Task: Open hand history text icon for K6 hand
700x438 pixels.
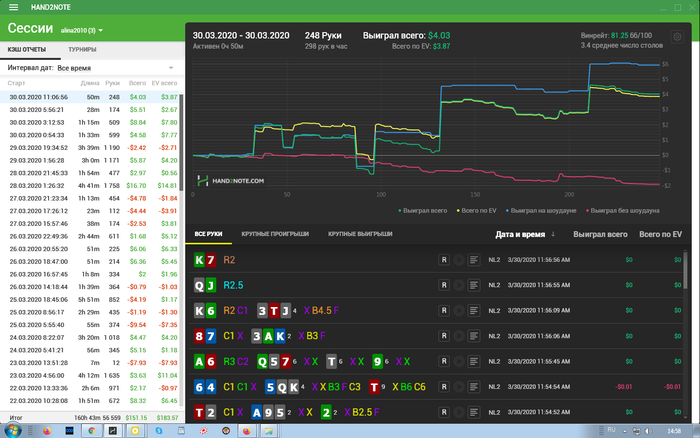Action: (x=474, y=310)
